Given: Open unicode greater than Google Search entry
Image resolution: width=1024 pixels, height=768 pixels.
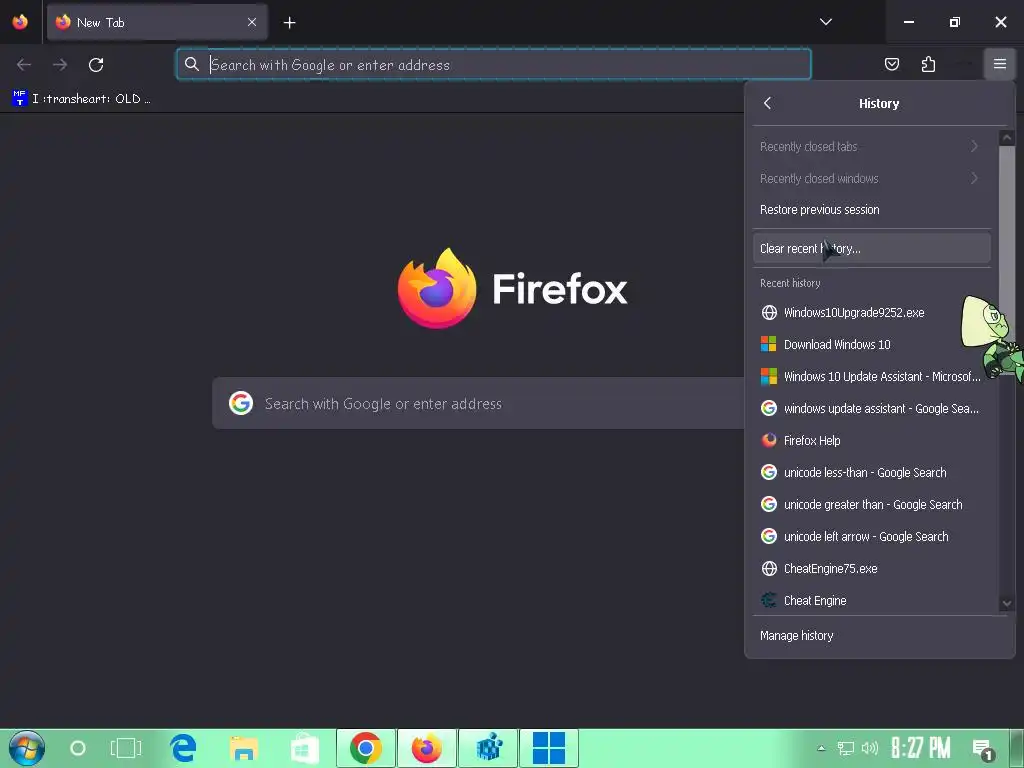Looking at the screenshot, I should (872, 504).
